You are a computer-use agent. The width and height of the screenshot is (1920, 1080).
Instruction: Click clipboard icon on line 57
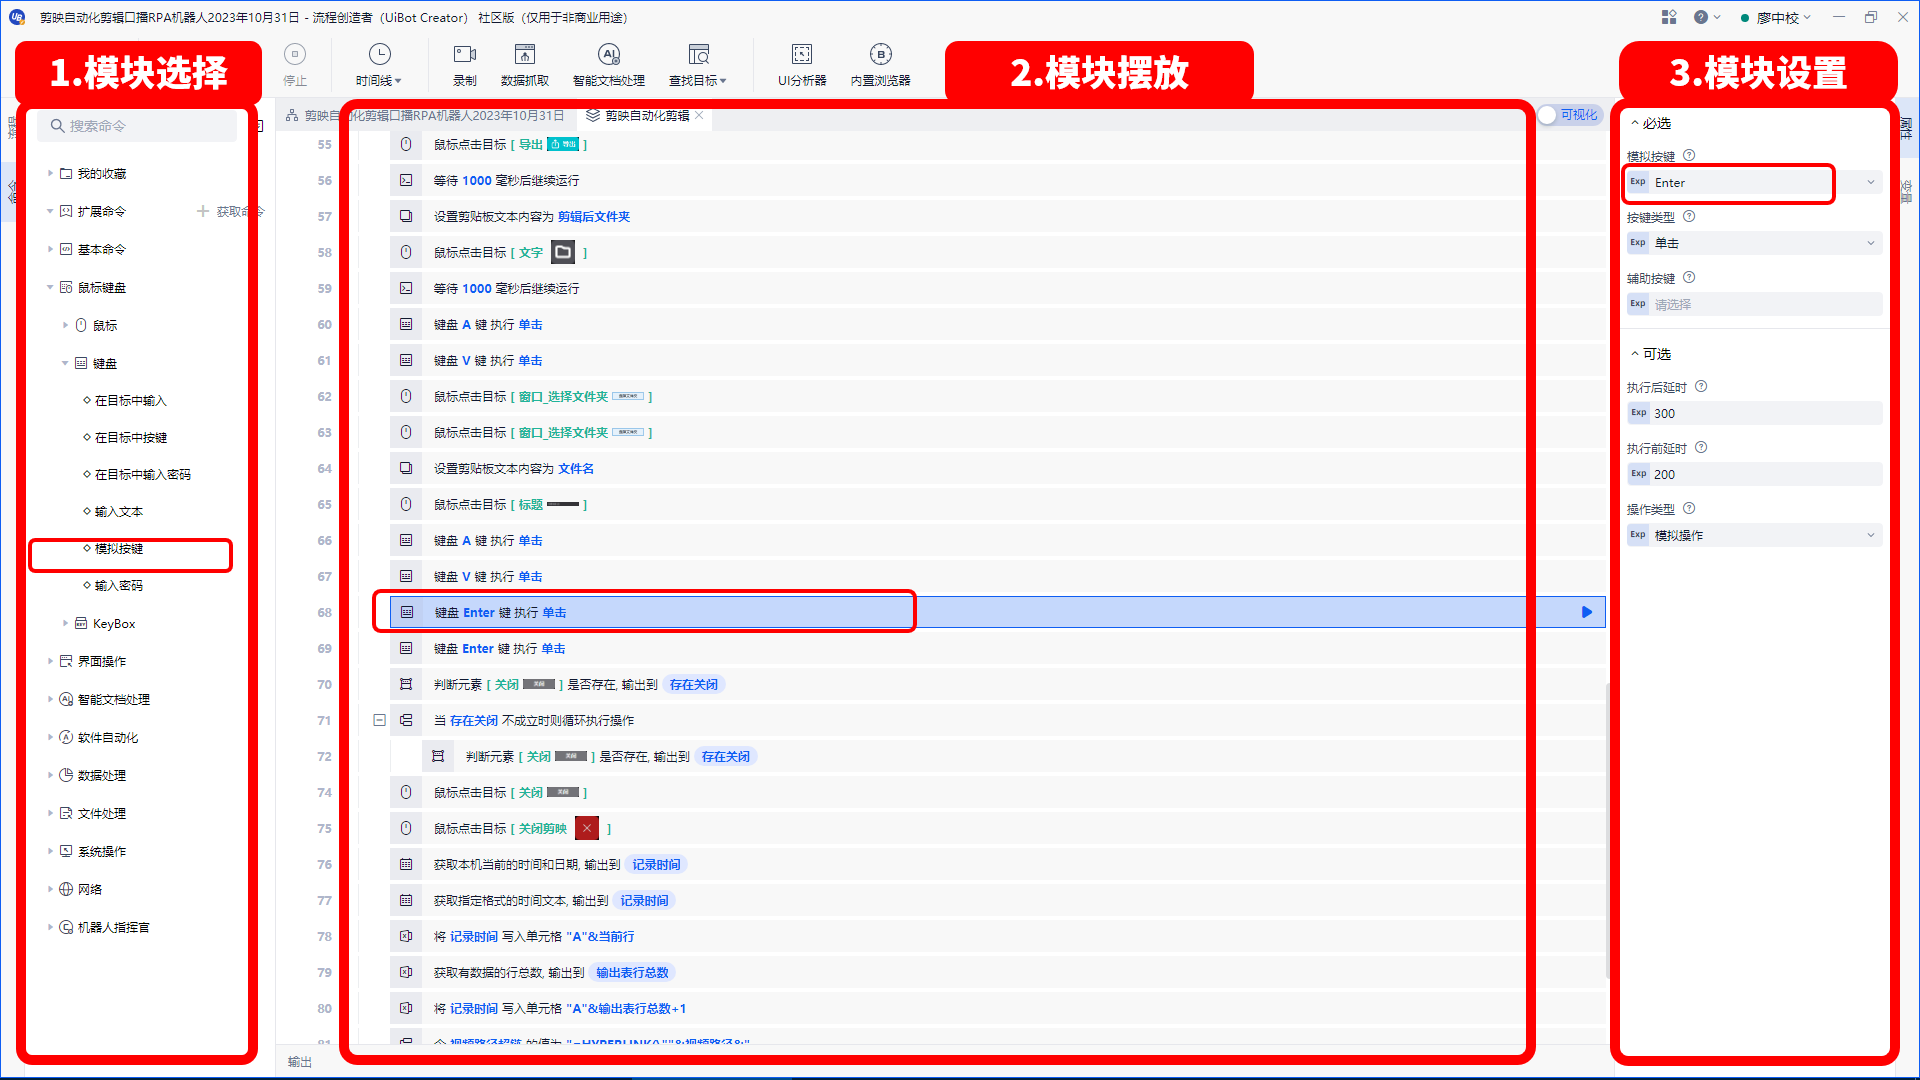tap(406, 217)
